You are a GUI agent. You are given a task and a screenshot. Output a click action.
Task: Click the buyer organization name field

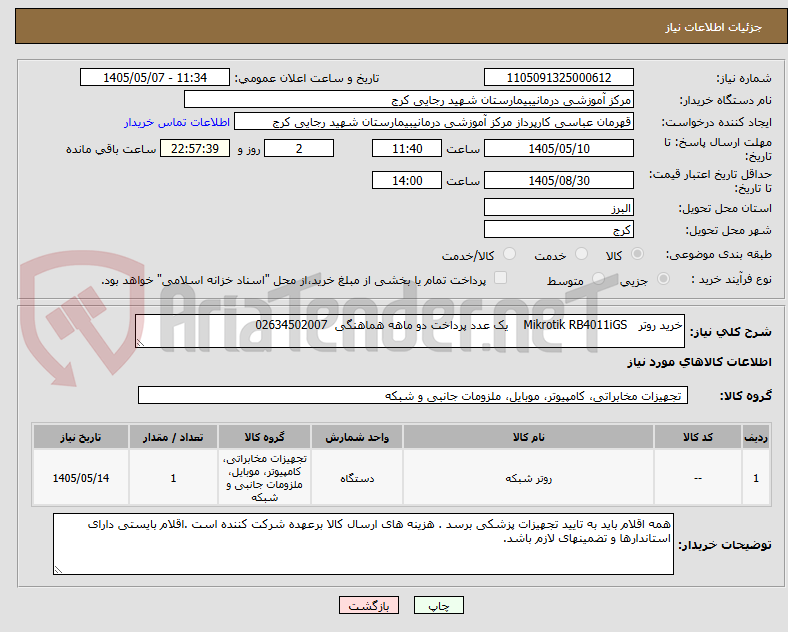coord(409,100)
